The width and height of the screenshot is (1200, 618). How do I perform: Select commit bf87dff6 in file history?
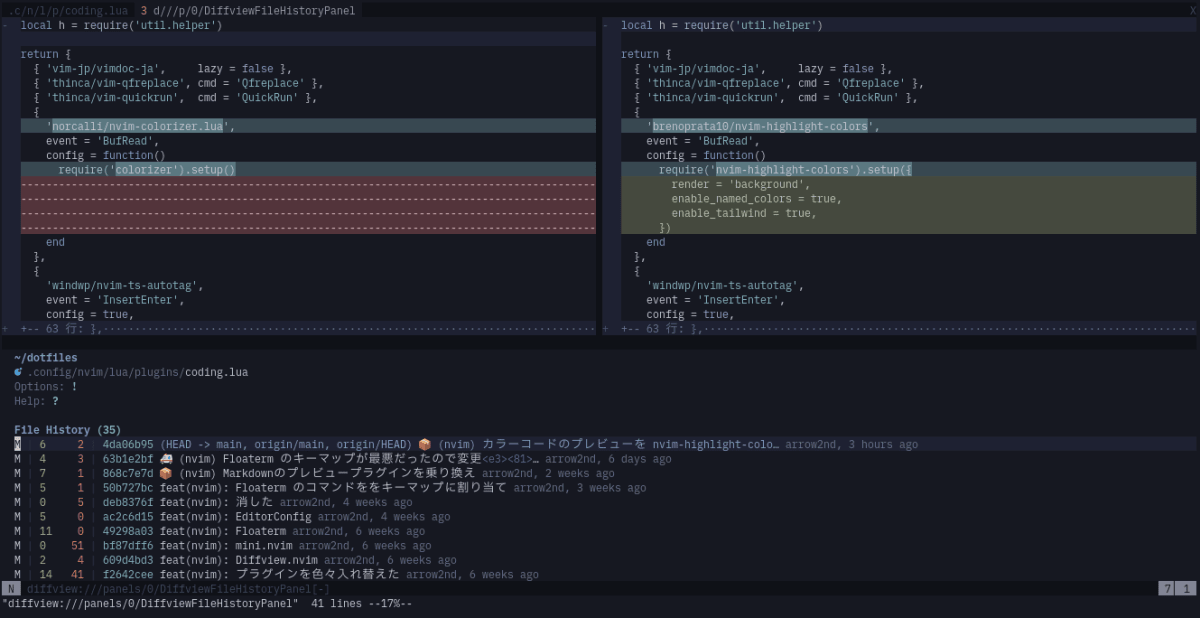pyautogui.click(x=128, y=546)
